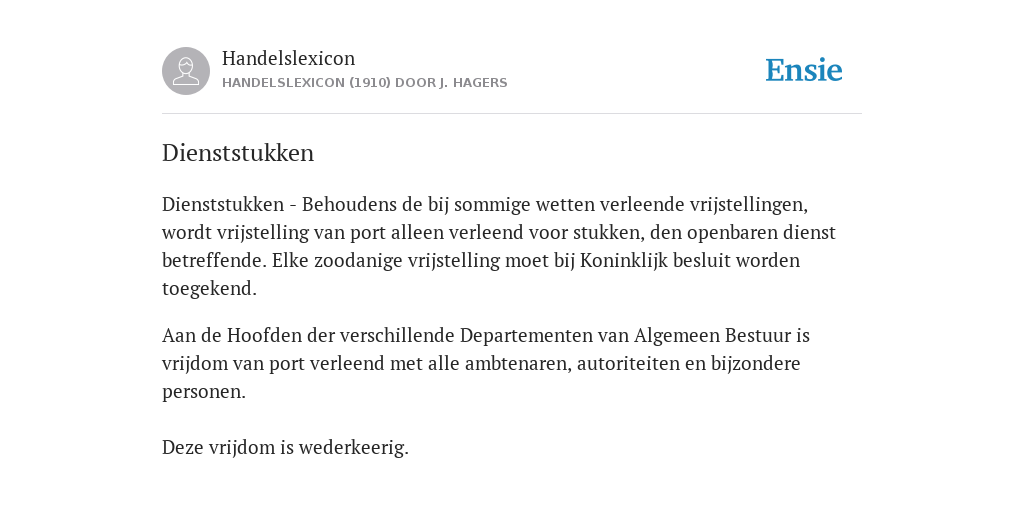1024x512 pixels.
Task: Open the Handelslexicon author name
Action: pyautogui.click(x=289, y=58)
